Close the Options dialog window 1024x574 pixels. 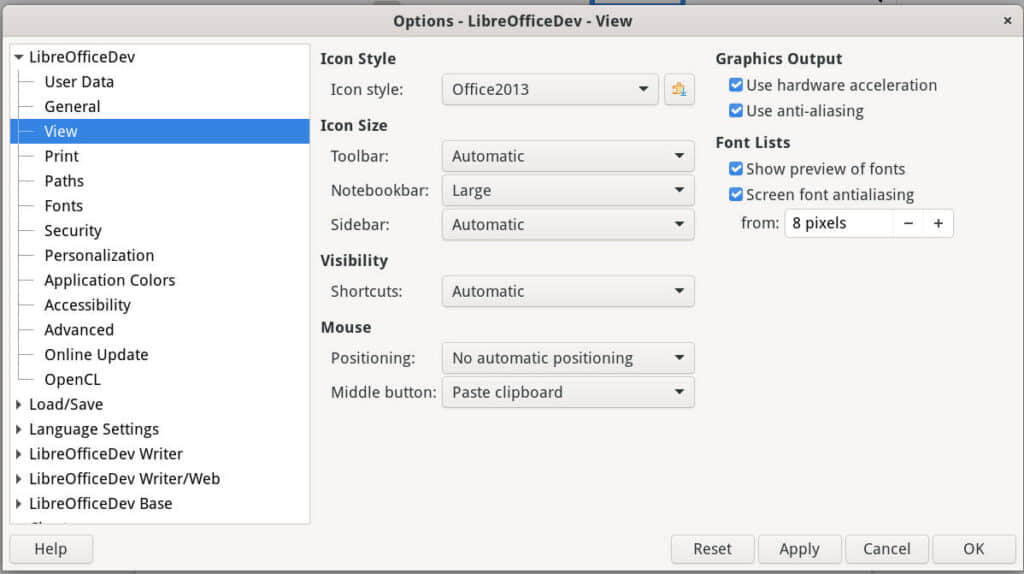click(1007, 20)
